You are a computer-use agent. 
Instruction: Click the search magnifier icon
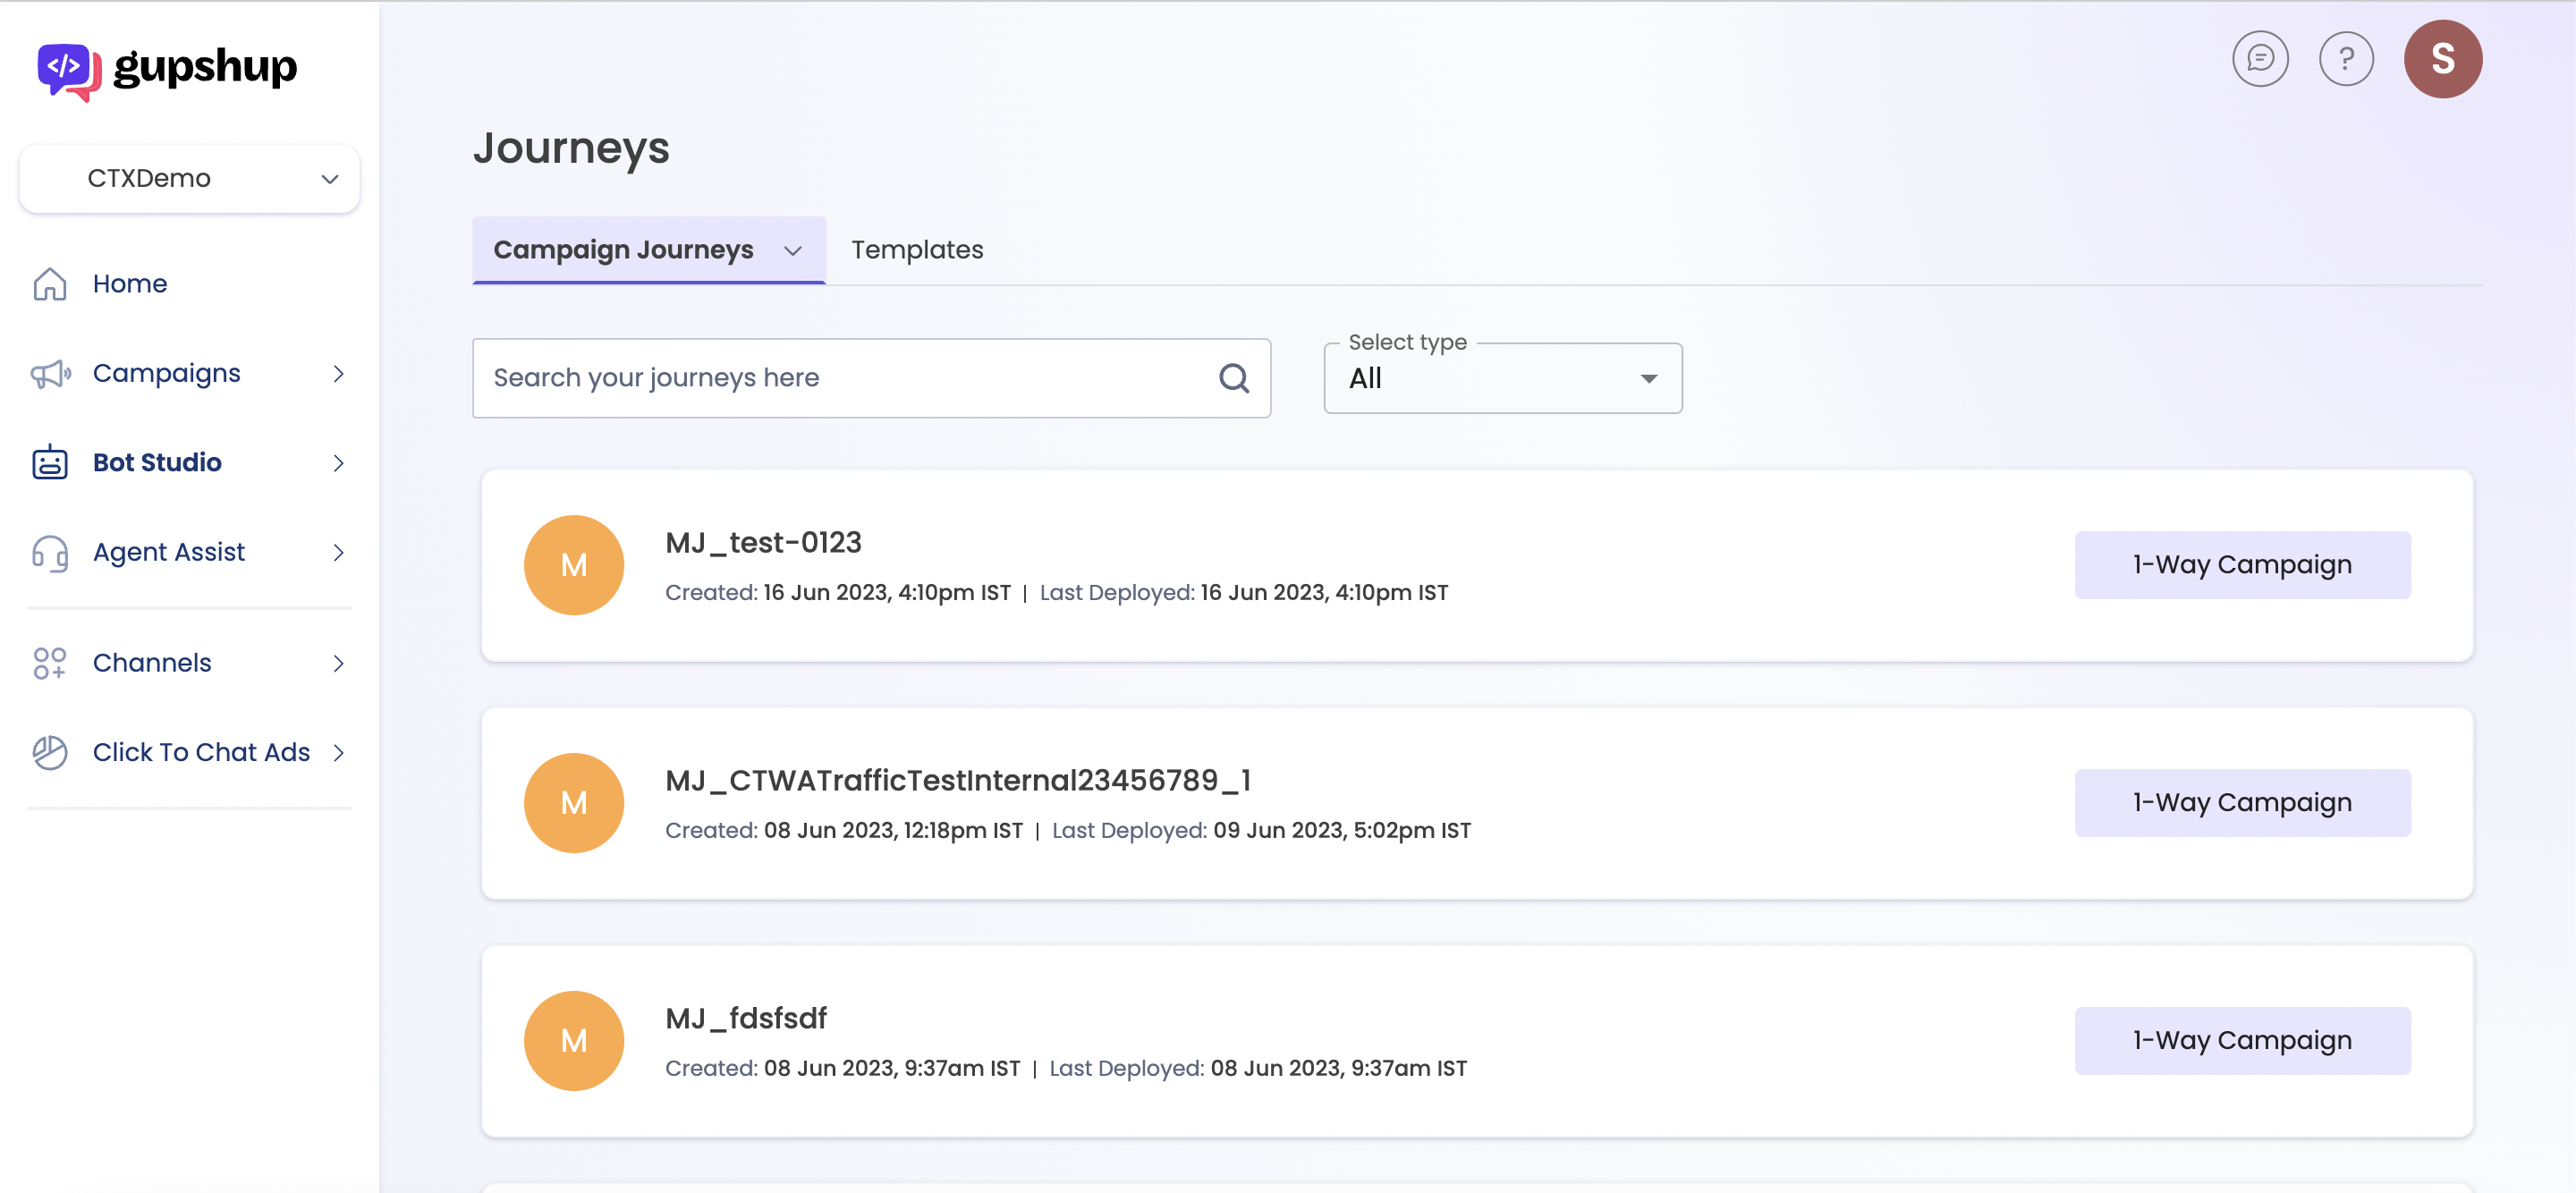pos(1233,378)
